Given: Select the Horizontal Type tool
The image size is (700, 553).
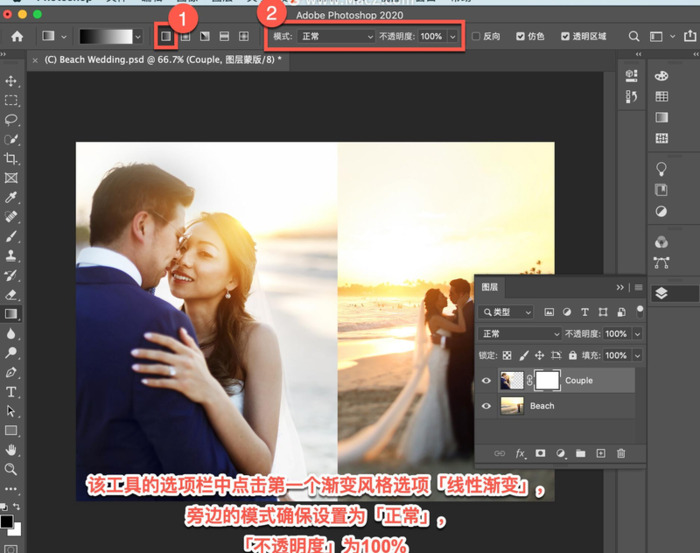Looking at the screenshot, I should pyautogui.click(x=11, y=392).
